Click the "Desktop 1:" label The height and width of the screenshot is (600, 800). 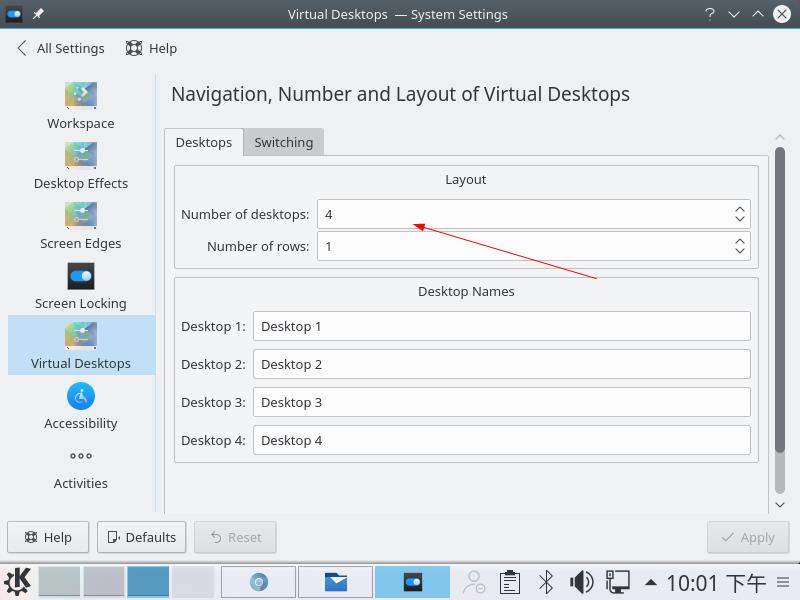[213, 327]
